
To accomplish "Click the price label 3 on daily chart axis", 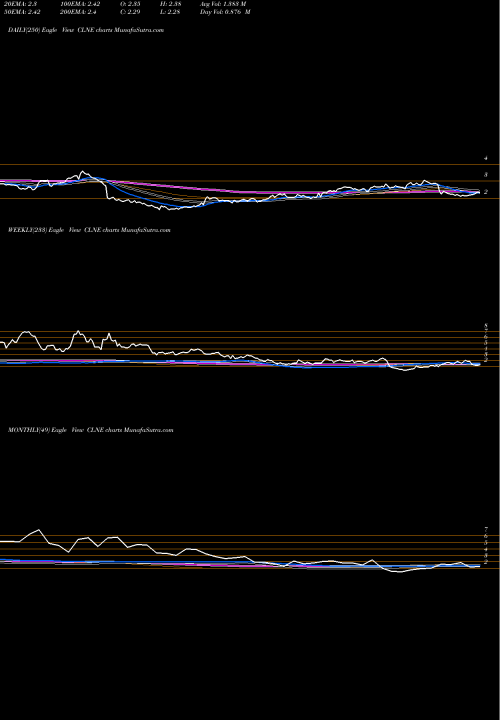I will 485,175.
